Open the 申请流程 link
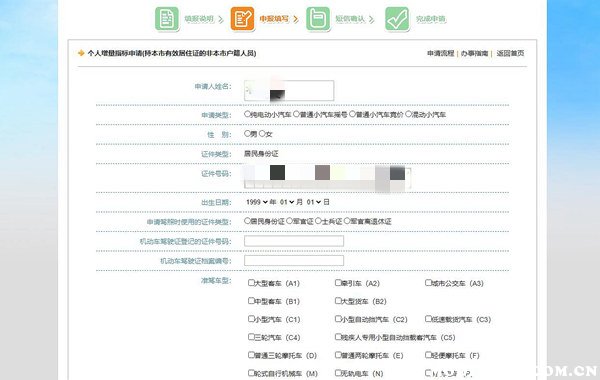Screen dimensions: 600x380 point(440,53)
